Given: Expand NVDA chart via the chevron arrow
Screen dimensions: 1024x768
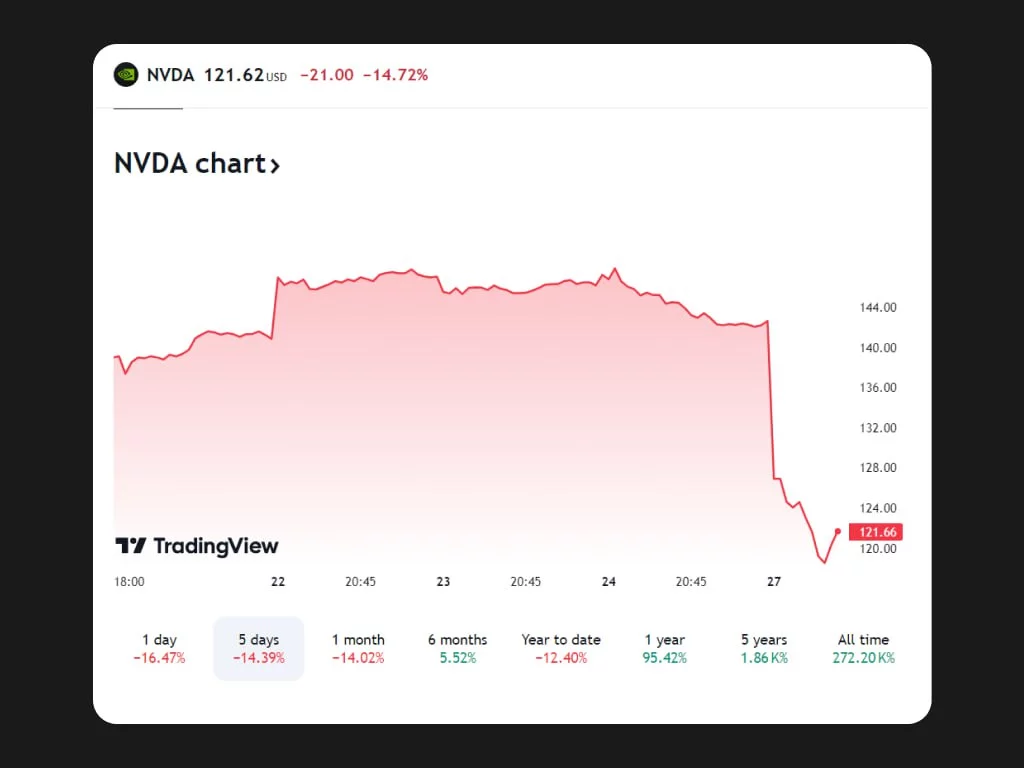Looking at the screenshot, I should [275, 165].
